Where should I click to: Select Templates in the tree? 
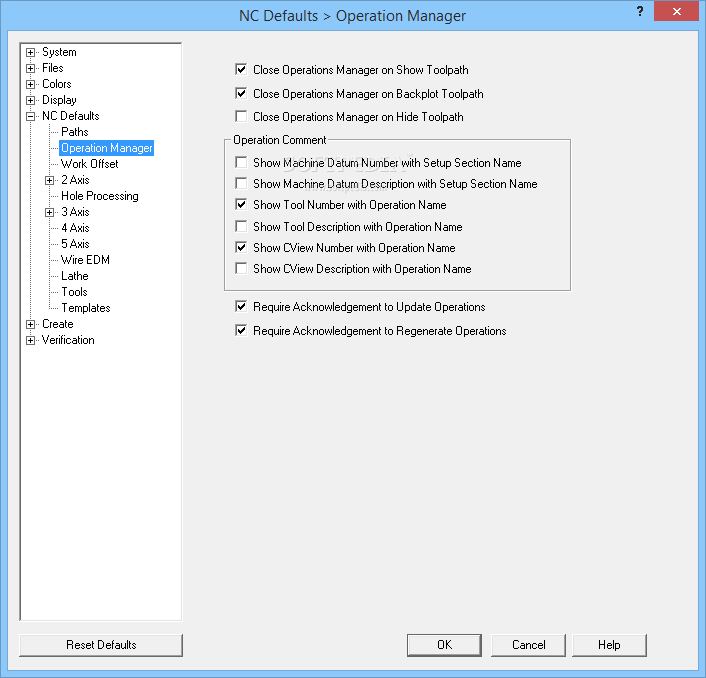point(86,308)
